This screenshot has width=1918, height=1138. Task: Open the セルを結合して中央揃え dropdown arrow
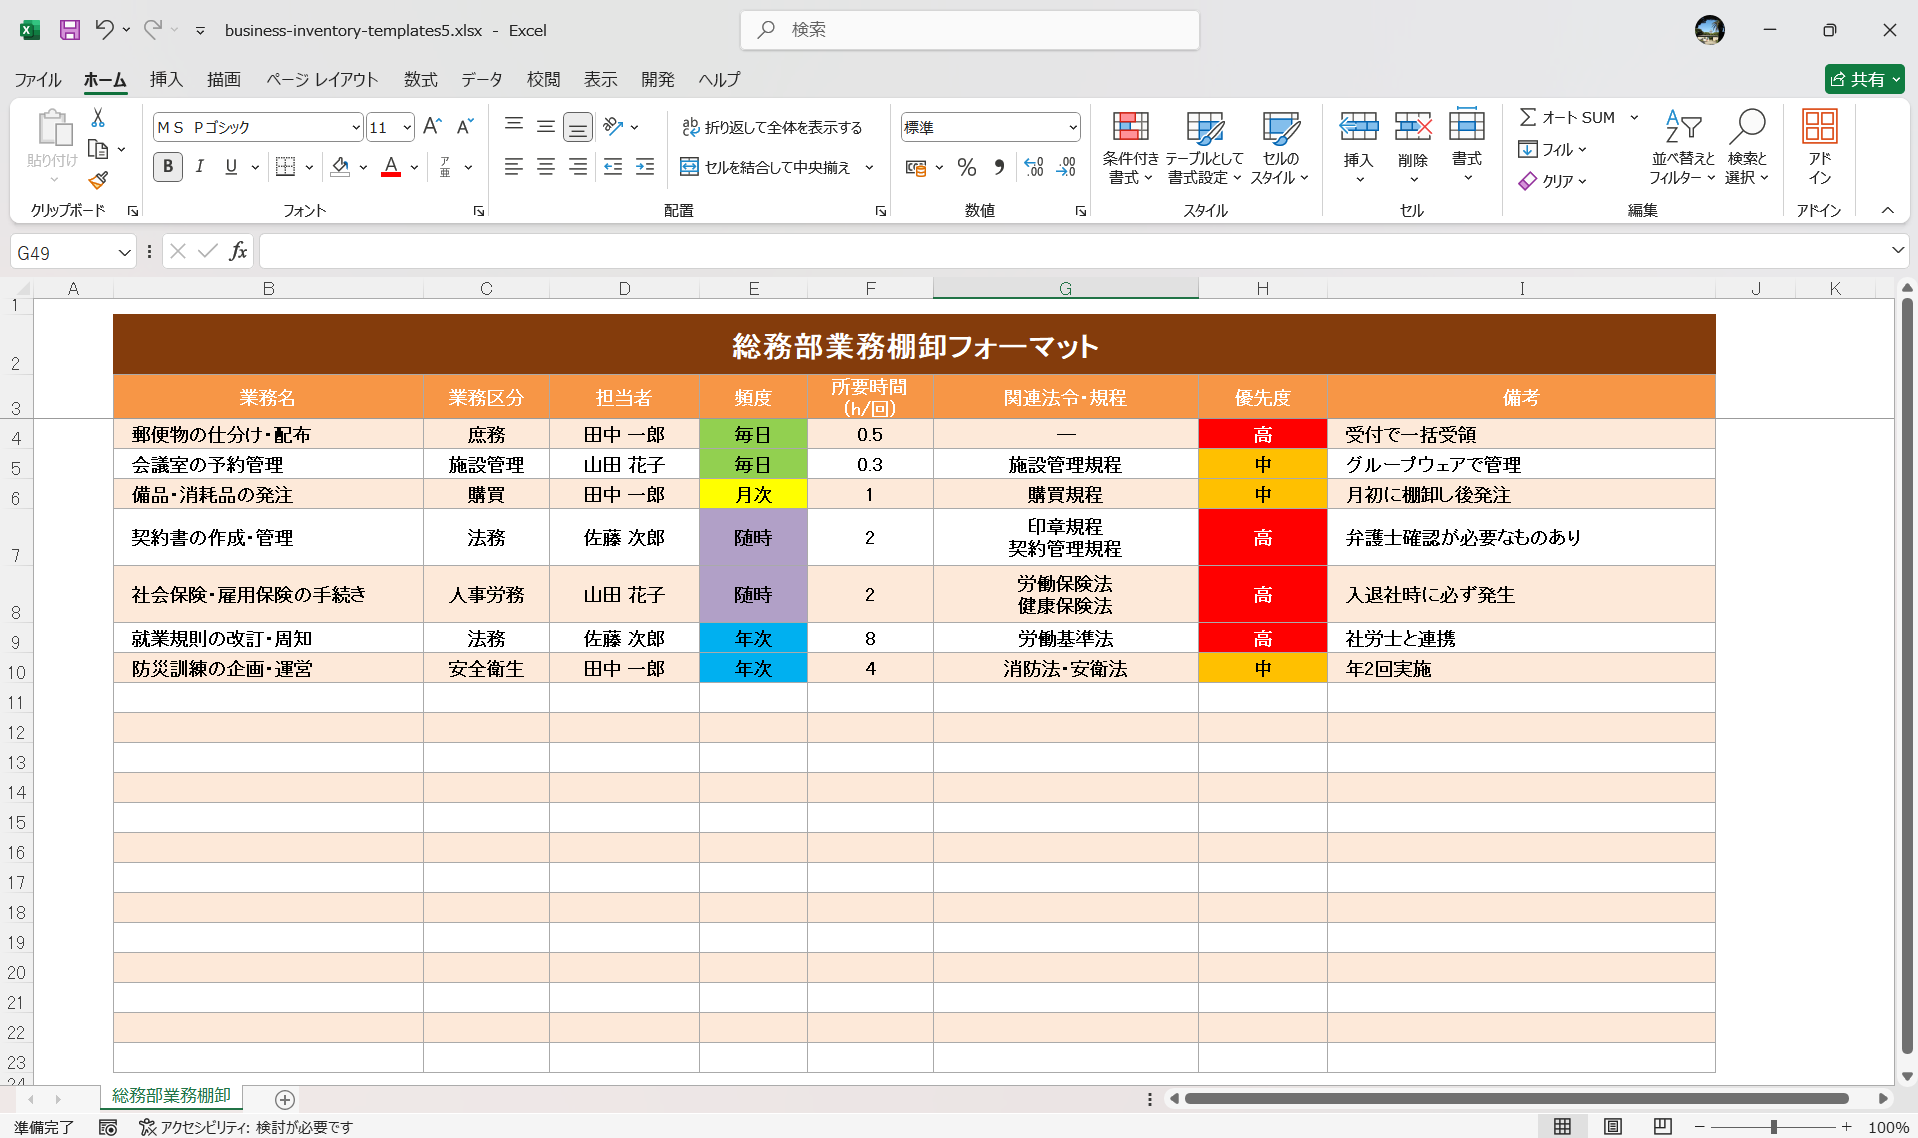tap(869, 168)
